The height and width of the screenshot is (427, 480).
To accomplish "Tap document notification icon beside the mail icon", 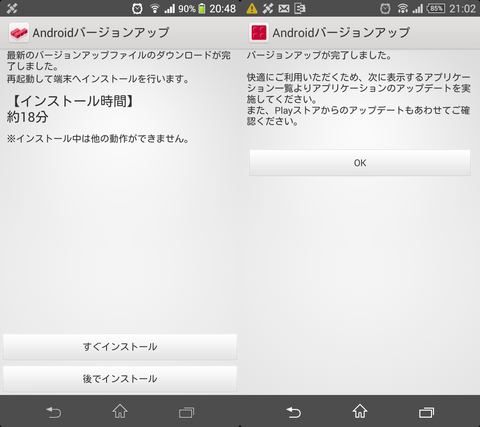I will click(300, 8).
